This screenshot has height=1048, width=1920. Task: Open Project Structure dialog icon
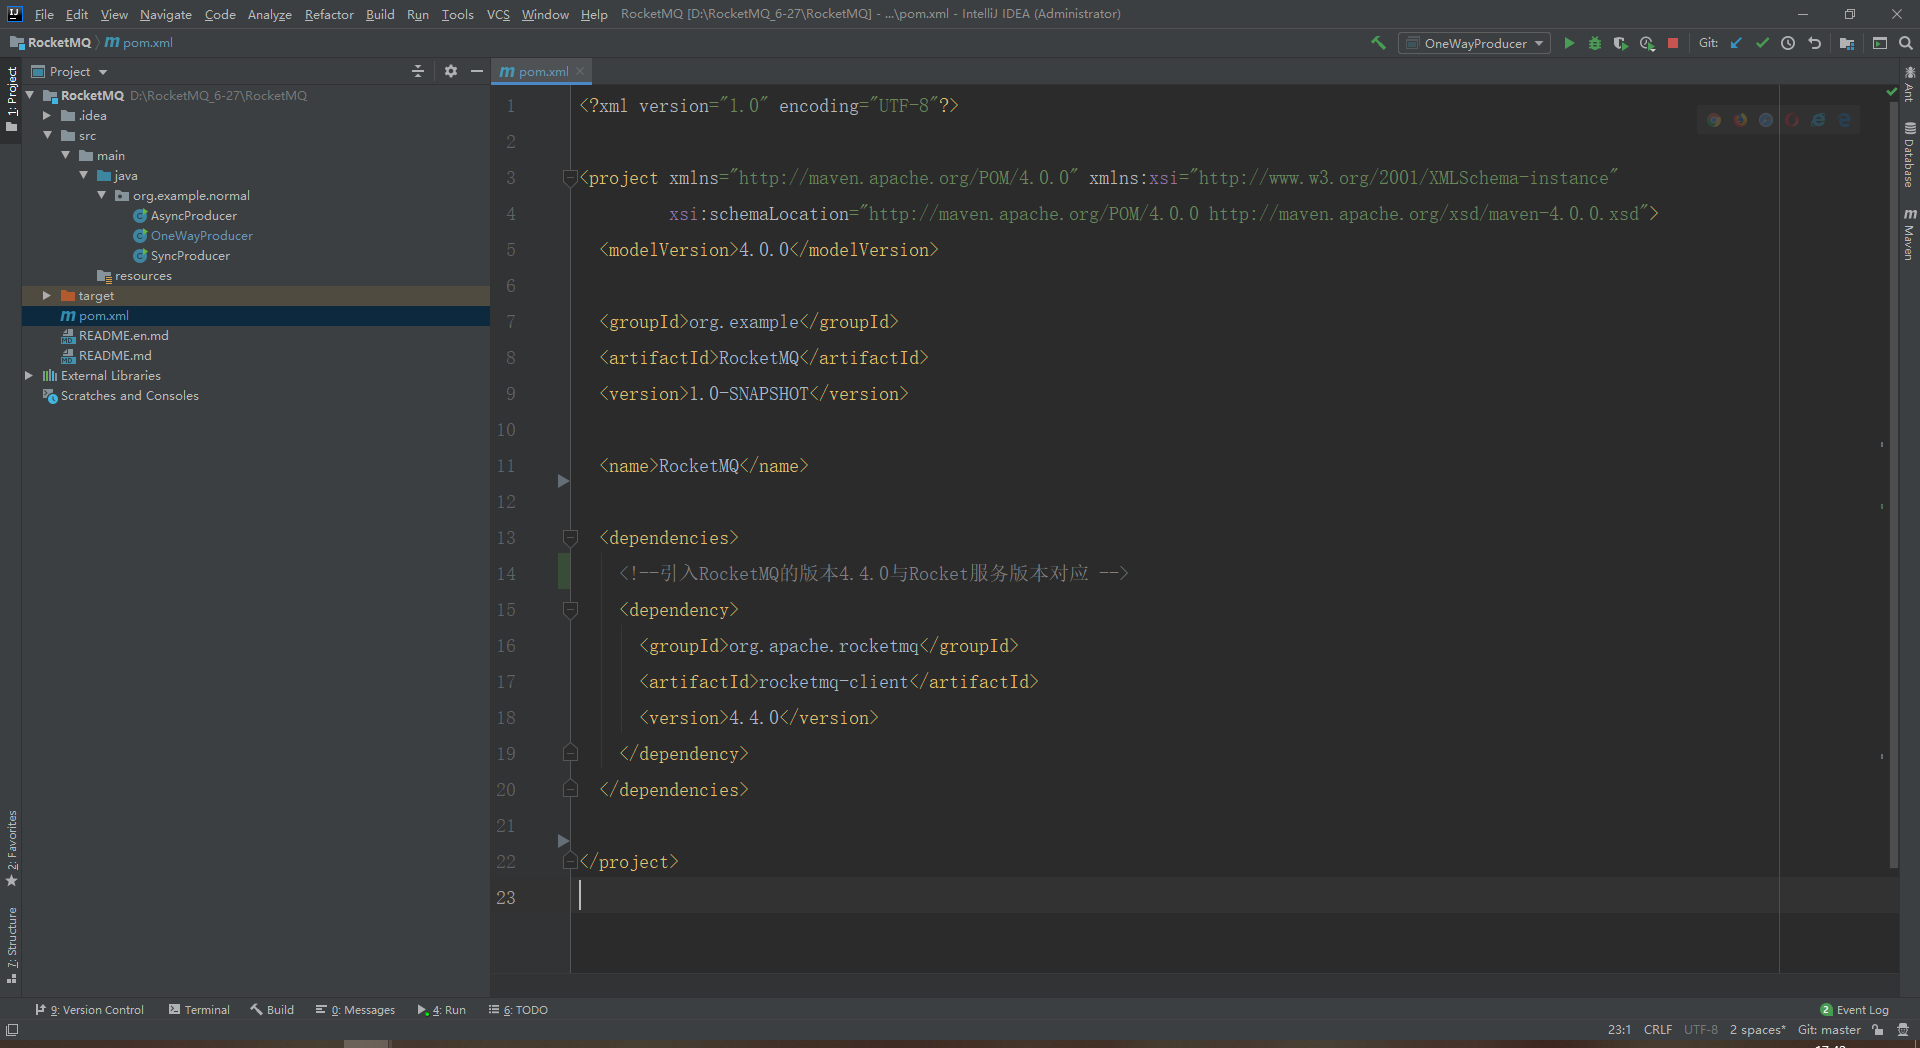click(1847, 43)
